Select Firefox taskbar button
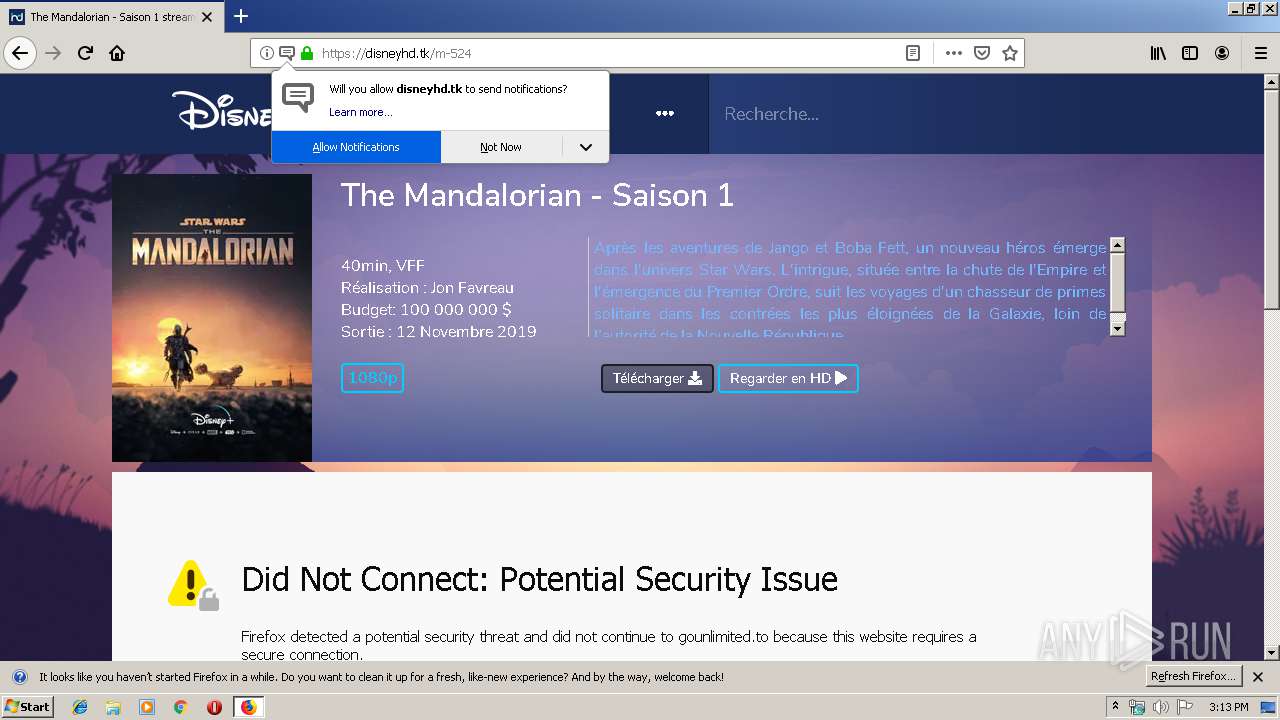This screenshot has width=1280, height=720. point(248,707)
